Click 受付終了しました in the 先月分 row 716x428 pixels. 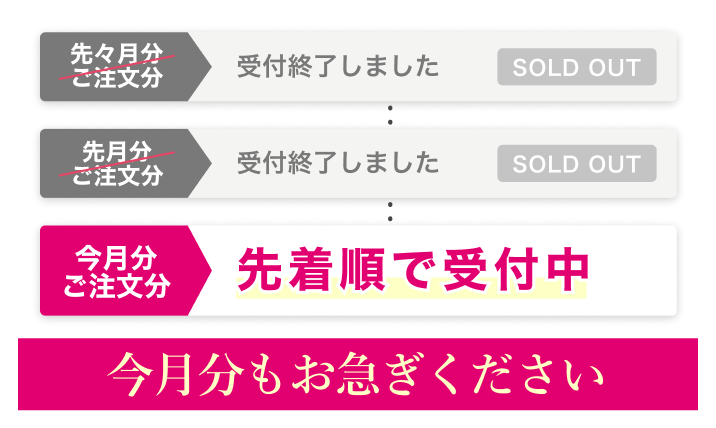(338, 164)
